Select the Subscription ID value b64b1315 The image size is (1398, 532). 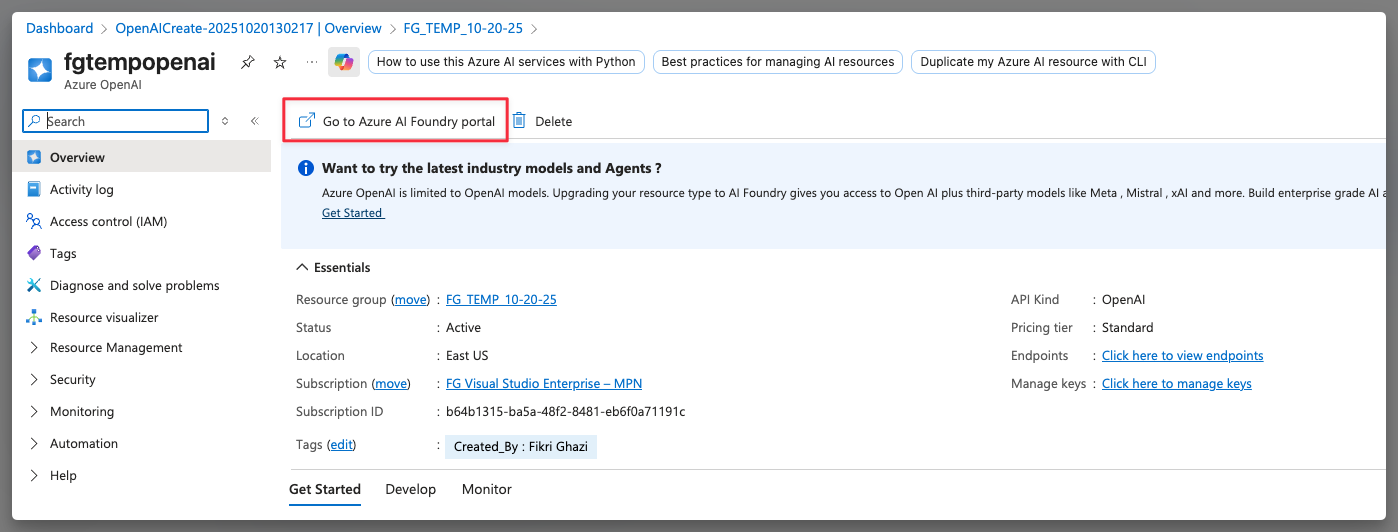(565, 411)
